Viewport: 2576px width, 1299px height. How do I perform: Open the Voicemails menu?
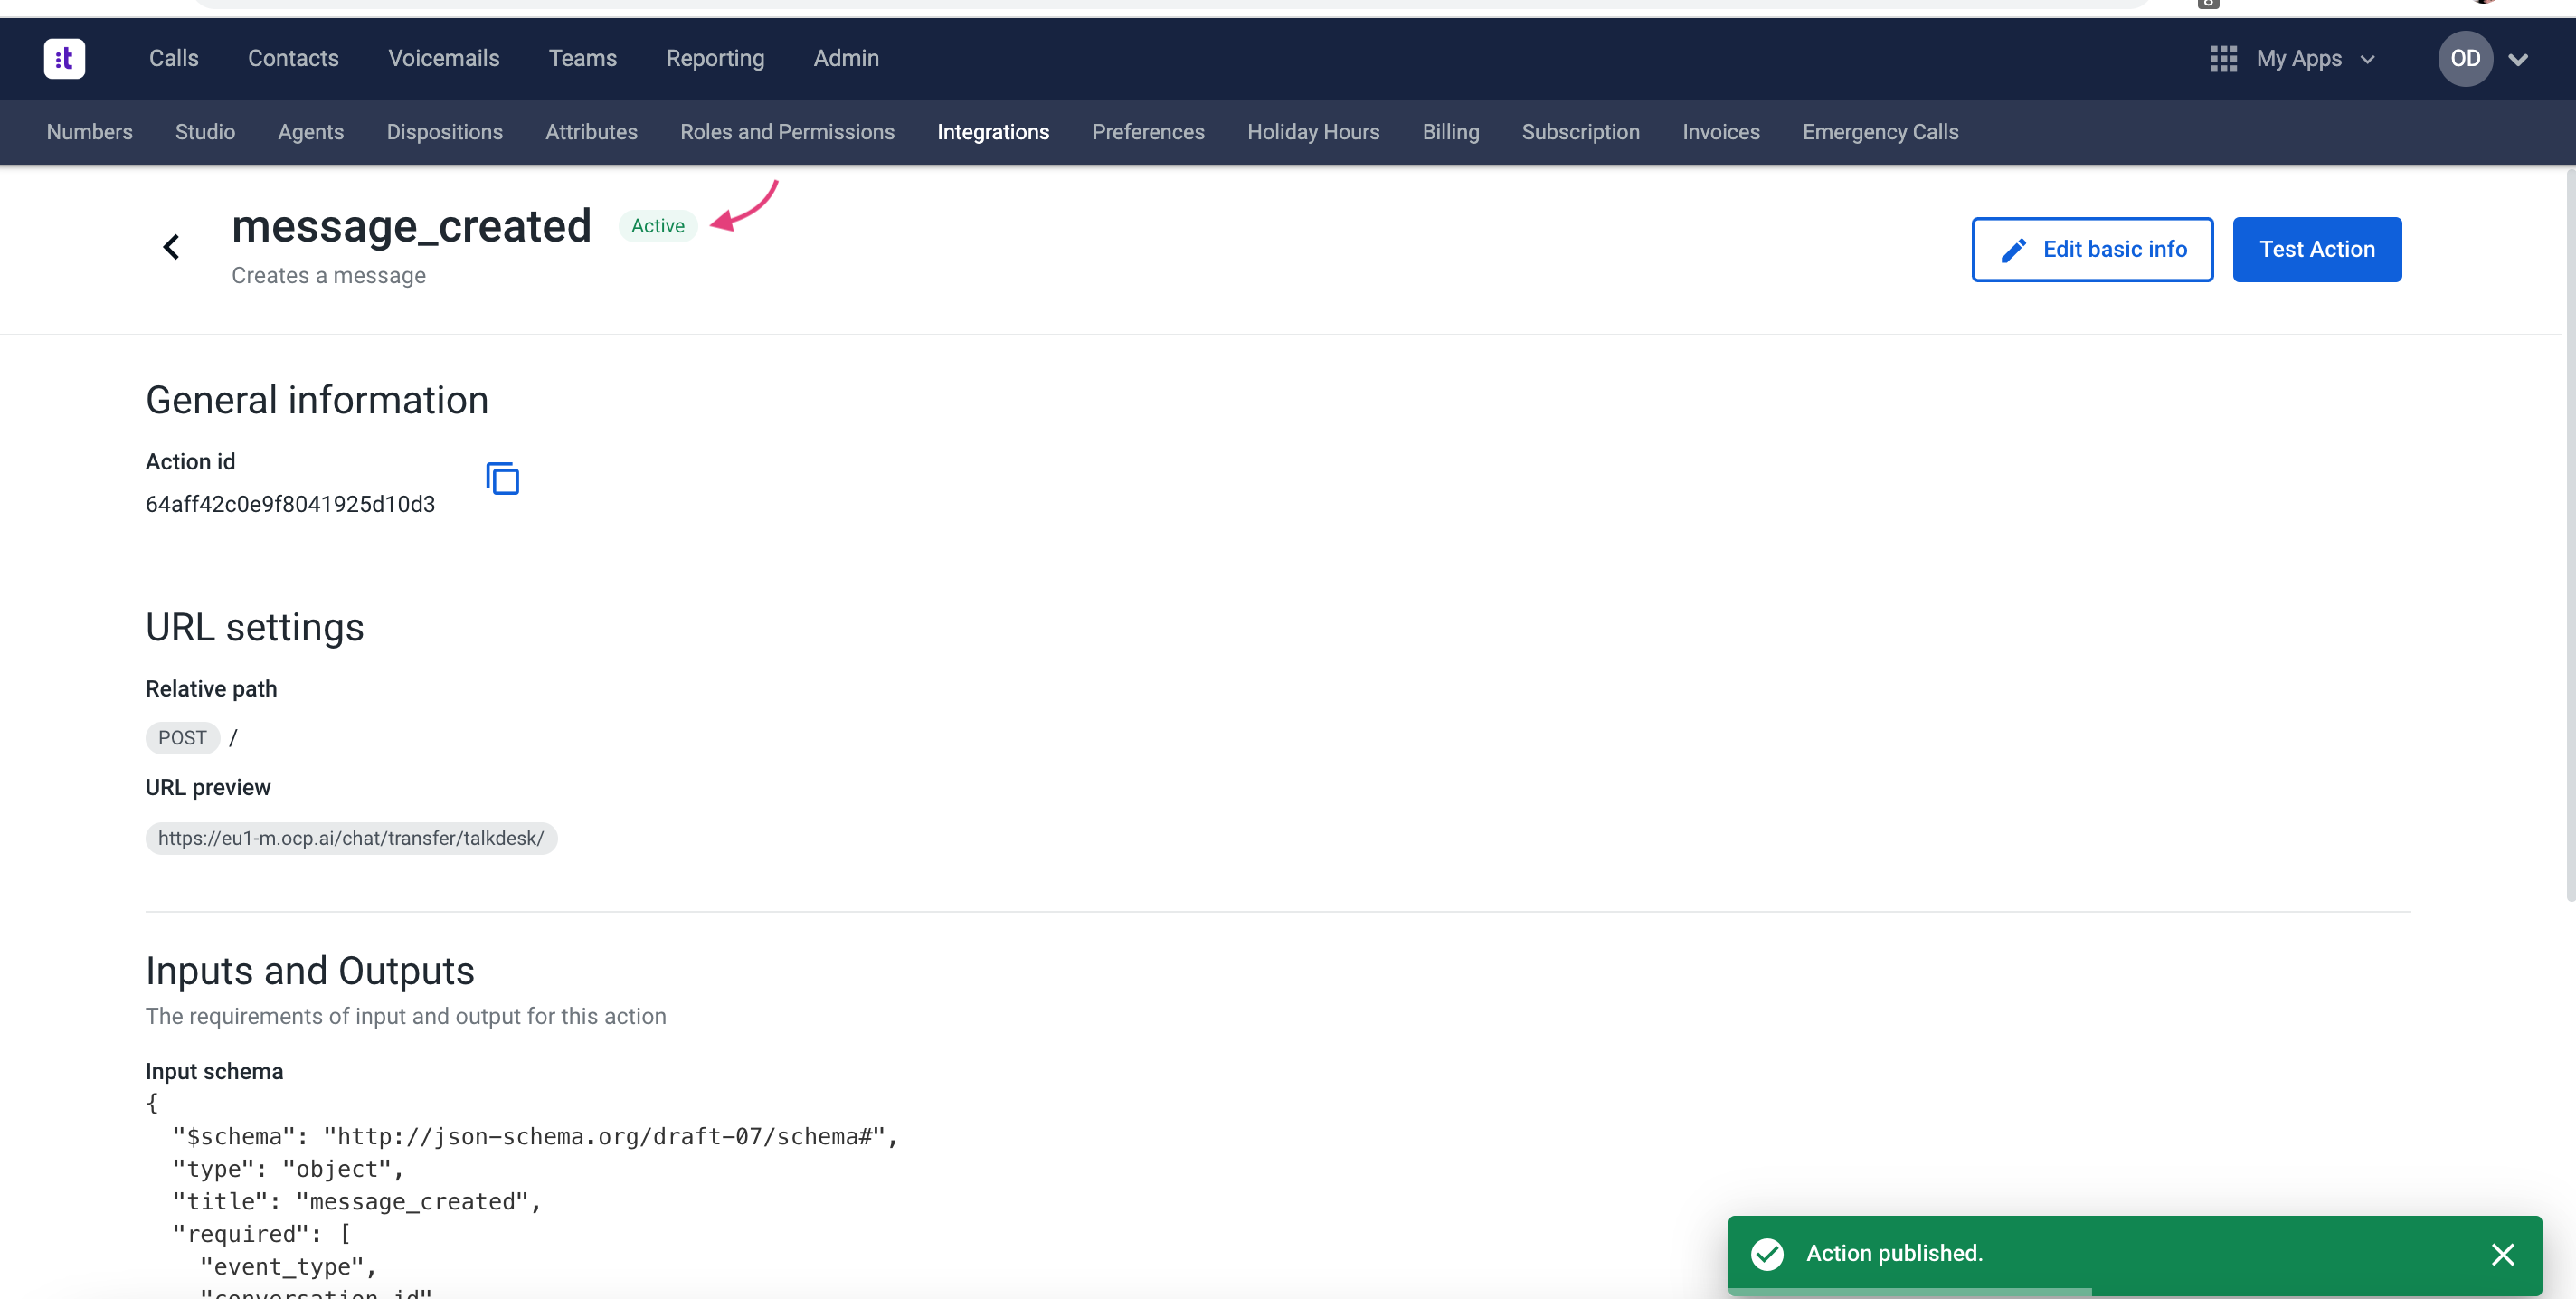point(443,59)
